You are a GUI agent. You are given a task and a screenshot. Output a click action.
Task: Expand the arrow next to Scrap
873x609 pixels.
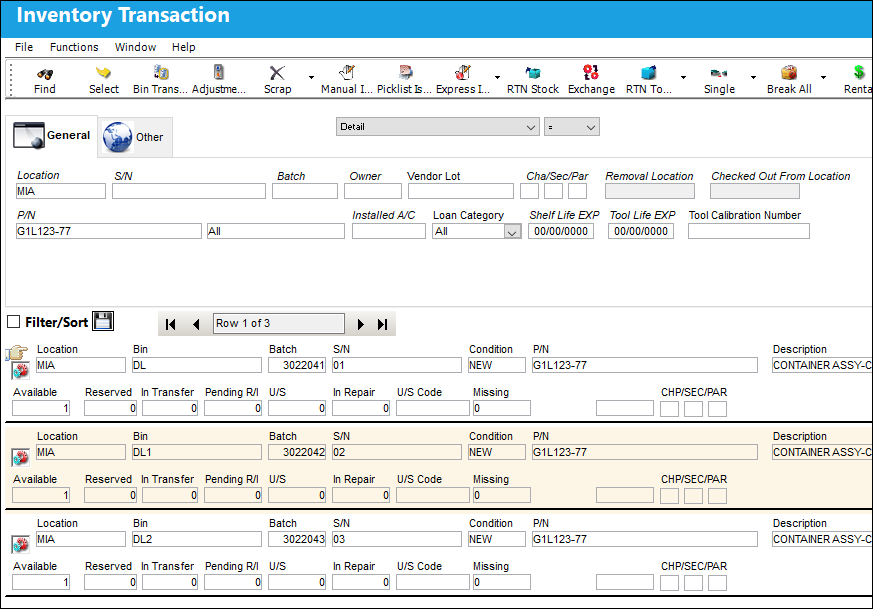pyautogui.click(x=311, y=78)
